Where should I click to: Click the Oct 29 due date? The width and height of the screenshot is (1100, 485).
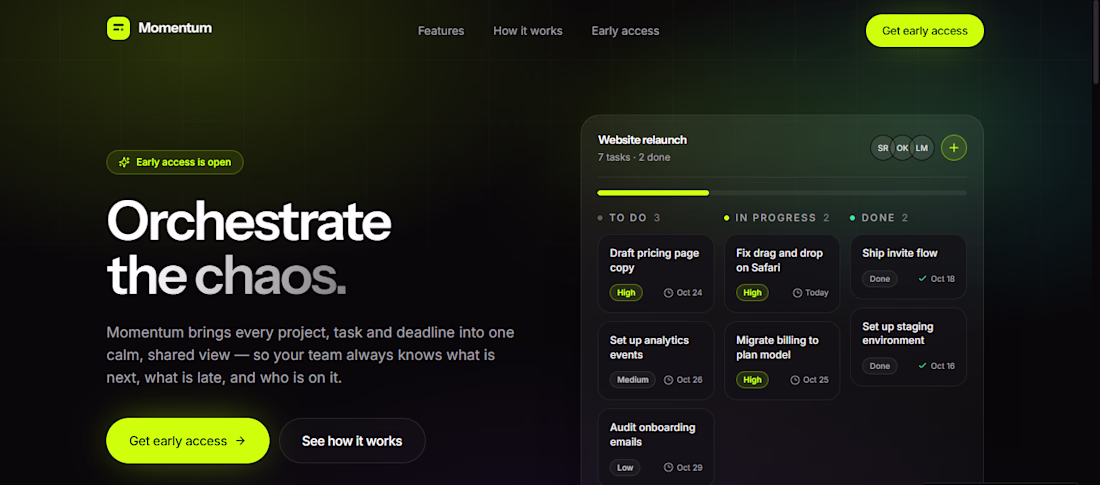tap(689, 467)
